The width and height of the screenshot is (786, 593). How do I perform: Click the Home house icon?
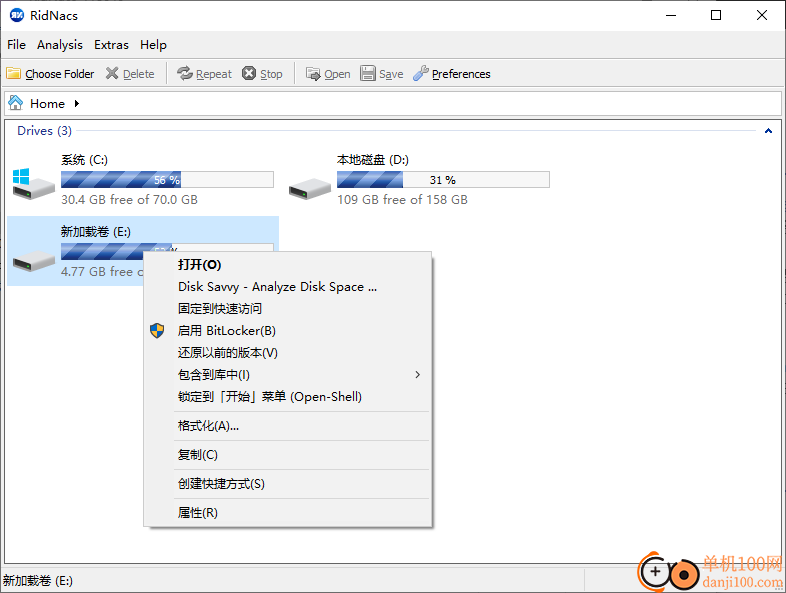point(16,103)
